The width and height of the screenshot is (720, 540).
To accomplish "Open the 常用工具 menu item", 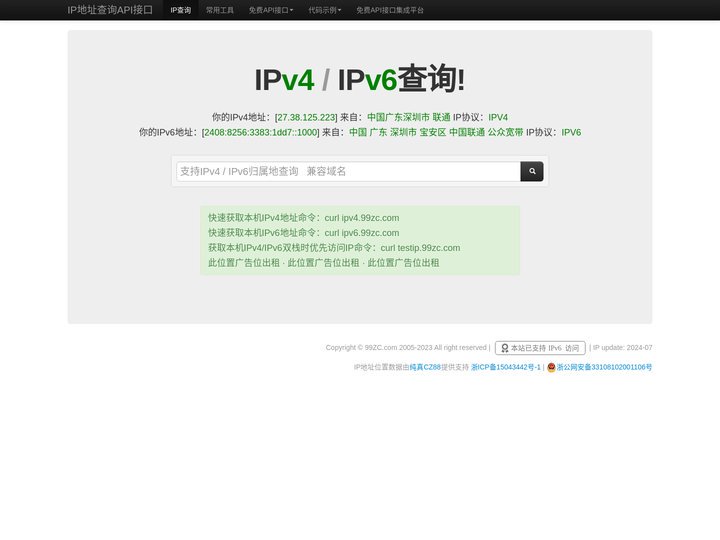I will point(219,10).
